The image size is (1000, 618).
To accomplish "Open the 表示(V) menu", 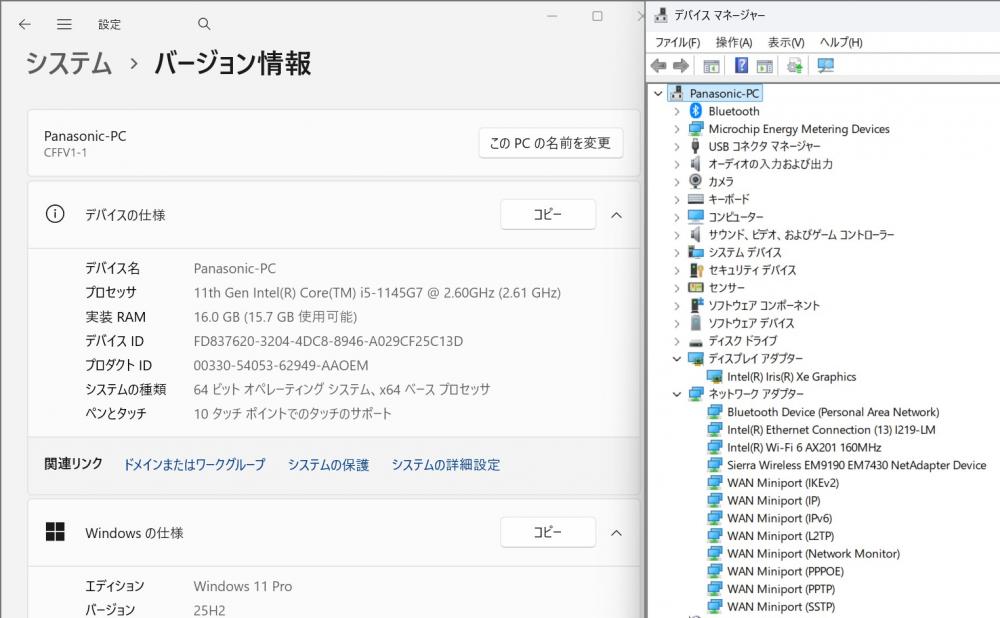I will click(786, 42).
